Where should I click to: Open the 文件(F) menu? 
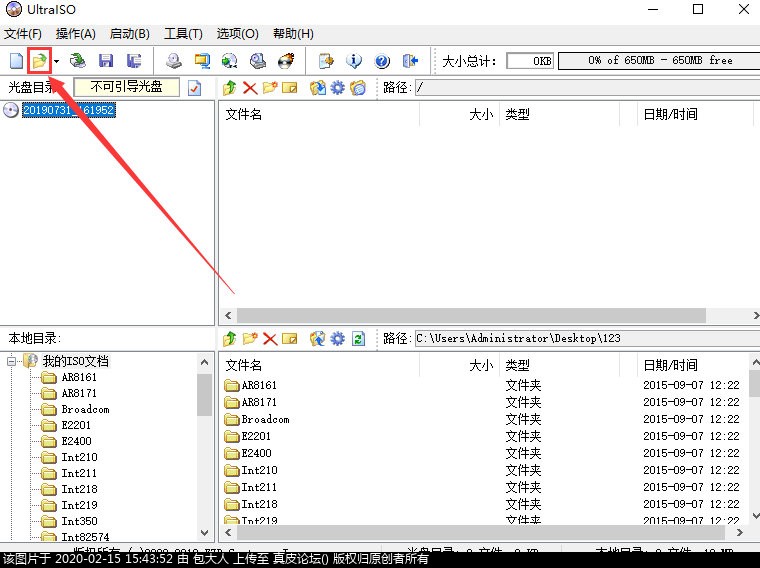click(x=23, y=34)
